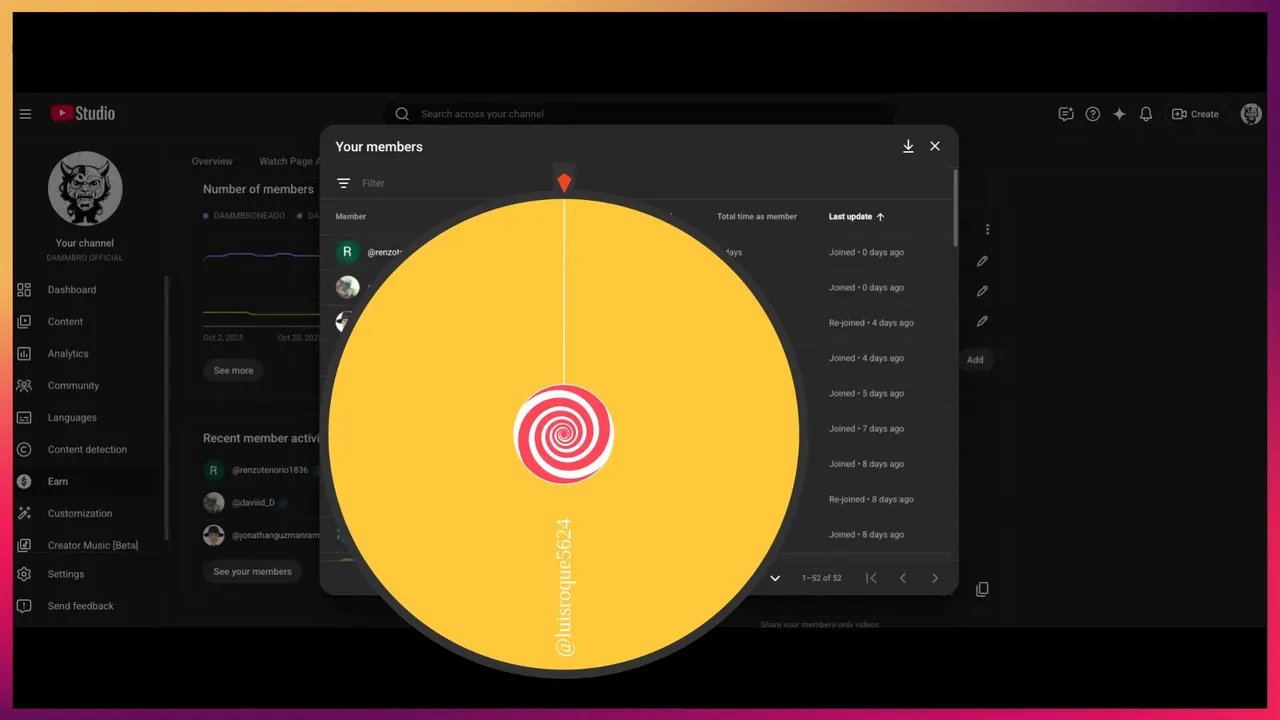Viewport: 1280px width, 720px height.
Task: Go to first page of members
Action: [871, 578]
